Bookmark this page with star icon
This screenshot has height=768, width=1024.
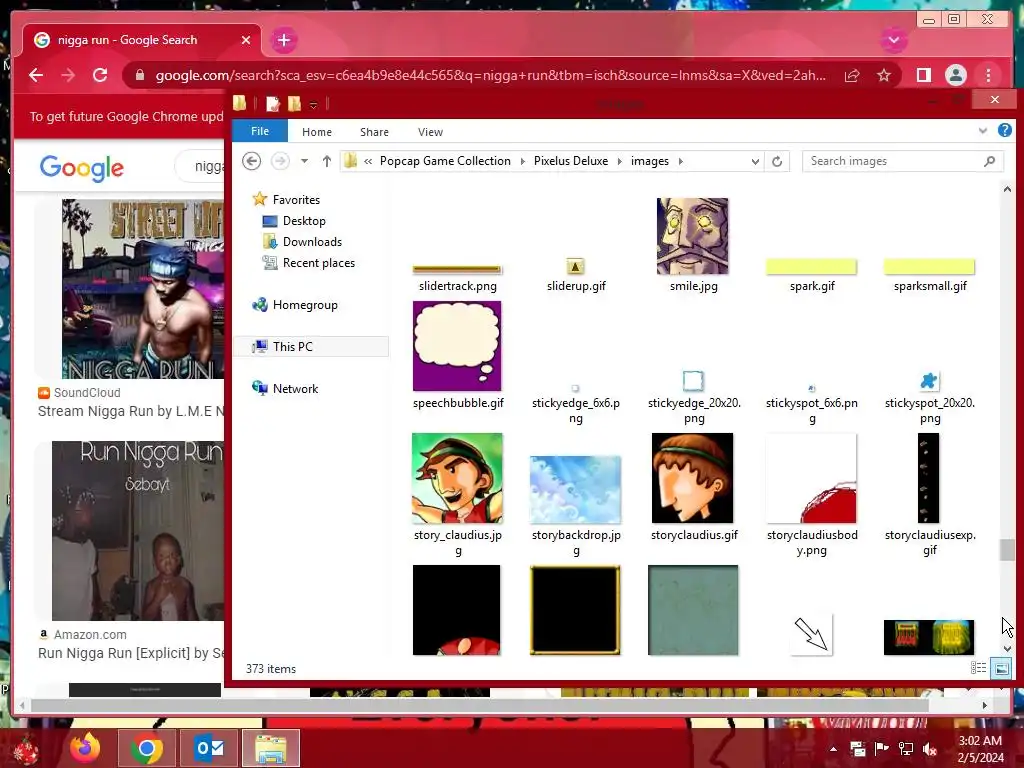tap(884, 75)
